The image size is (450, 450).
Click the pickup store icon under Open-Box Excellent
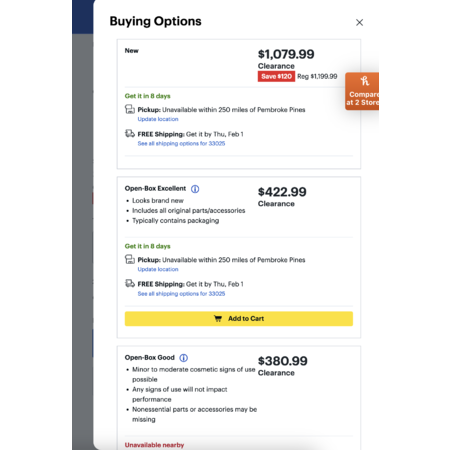(x=130, y=259)
